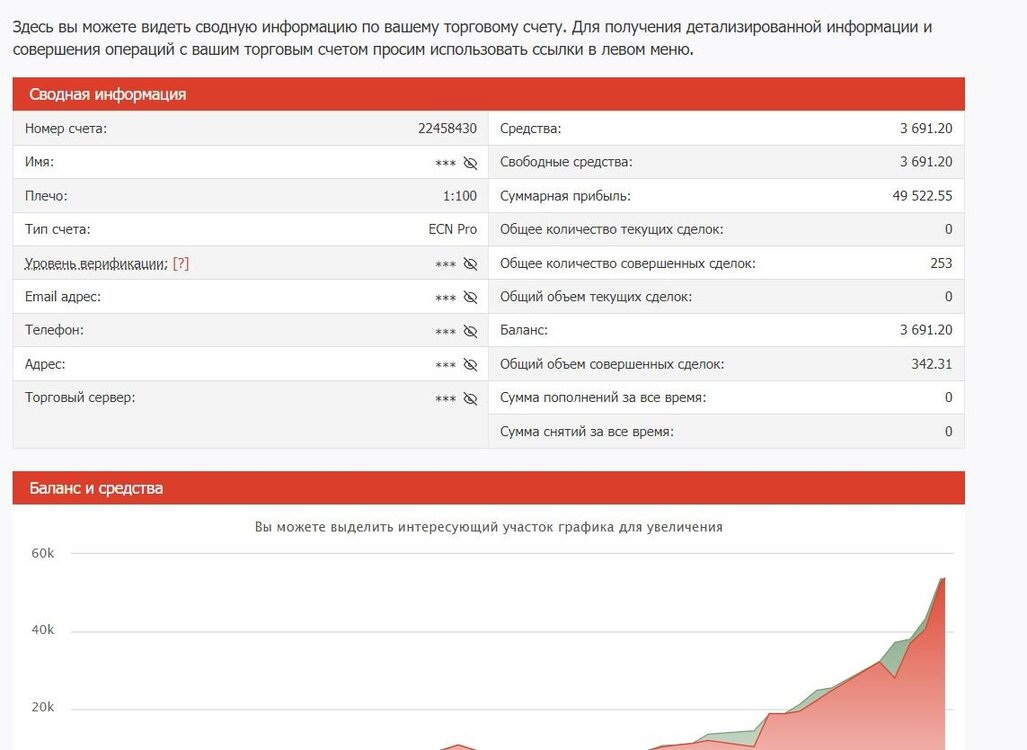This screenshot has height=750, width=1027.
Task: Reveal the hidden Телефон value
Action: (x=470, y=331)
